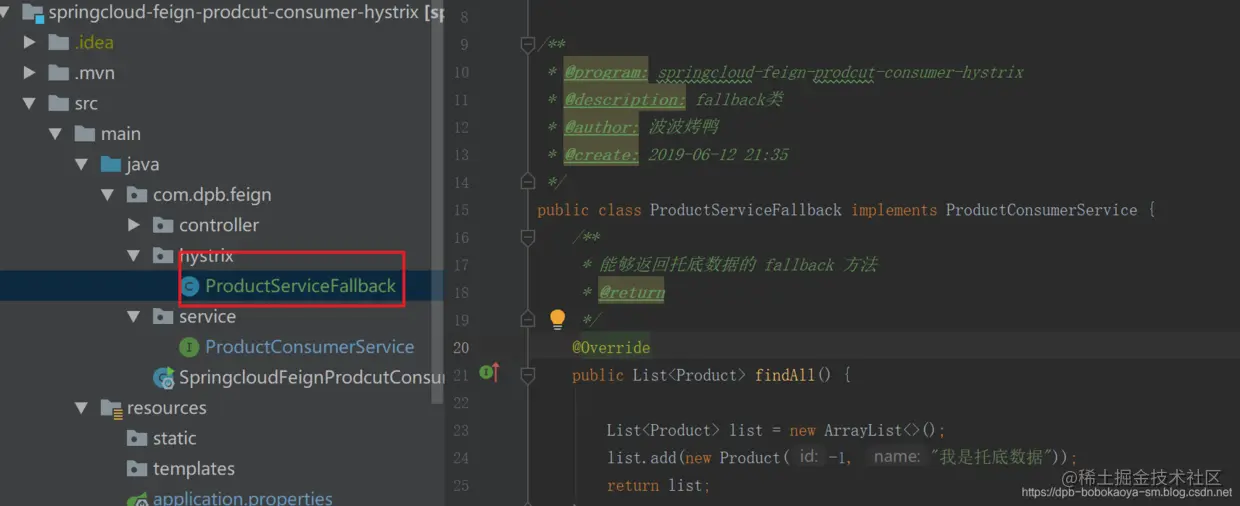The image size is (1240, 506).
Task: Click the ProductConsumerService interface icon
Action: pyautogui.click(x=189, y=347)
